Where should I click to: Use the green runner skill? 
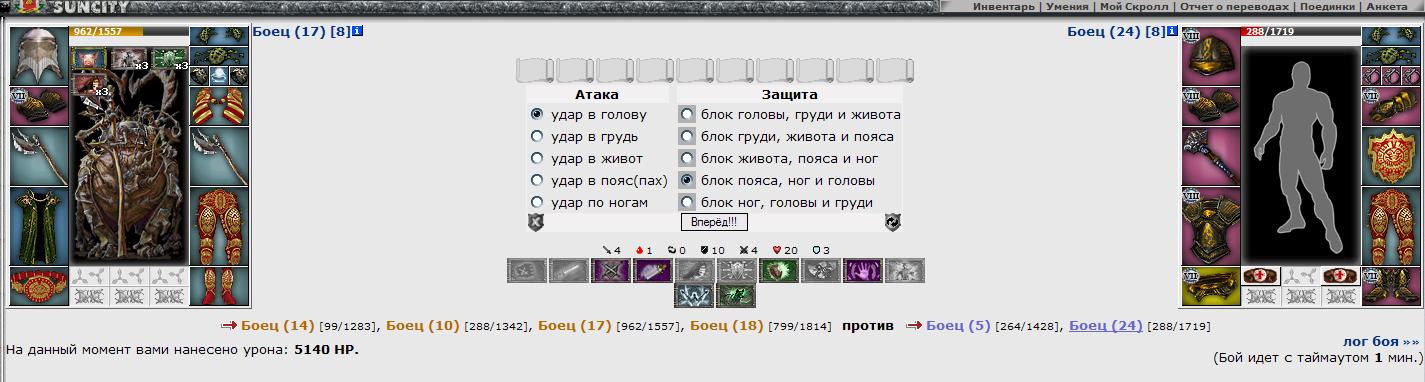pos(736,296)
